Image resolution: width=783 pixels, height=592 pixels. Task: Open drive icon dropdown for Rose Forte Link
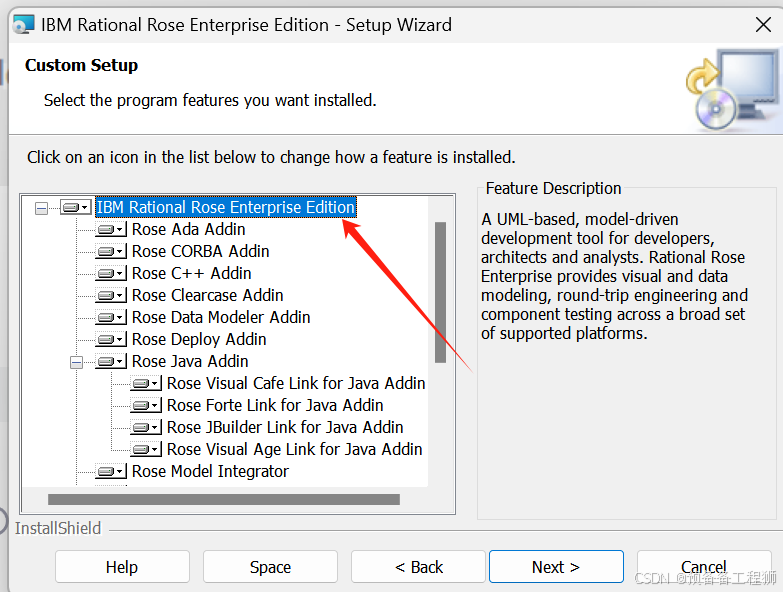(x=146, y=405)
